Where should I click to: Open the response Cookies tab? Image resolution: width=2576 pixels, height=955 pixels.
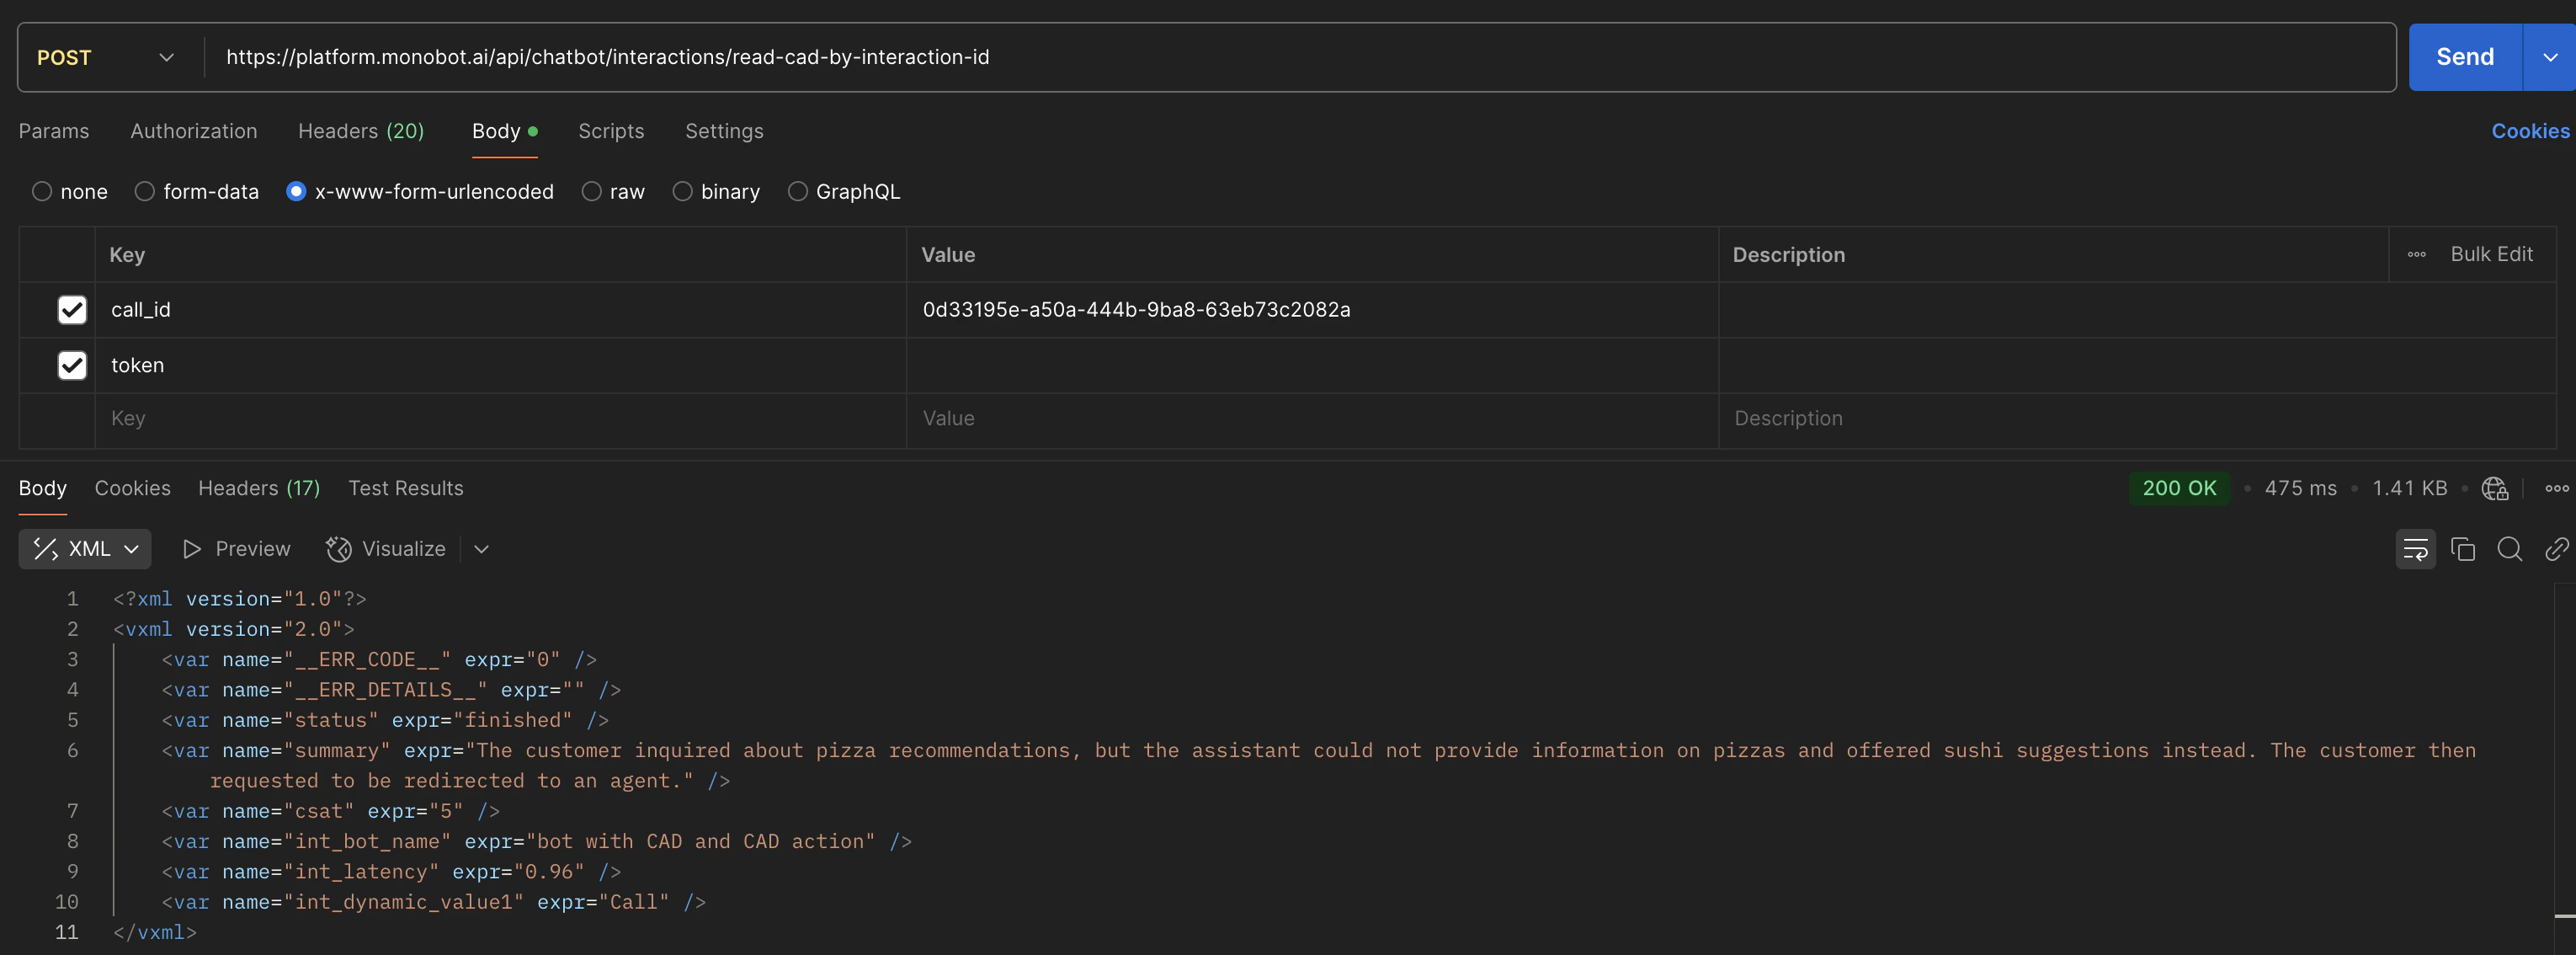pos(132,488)
